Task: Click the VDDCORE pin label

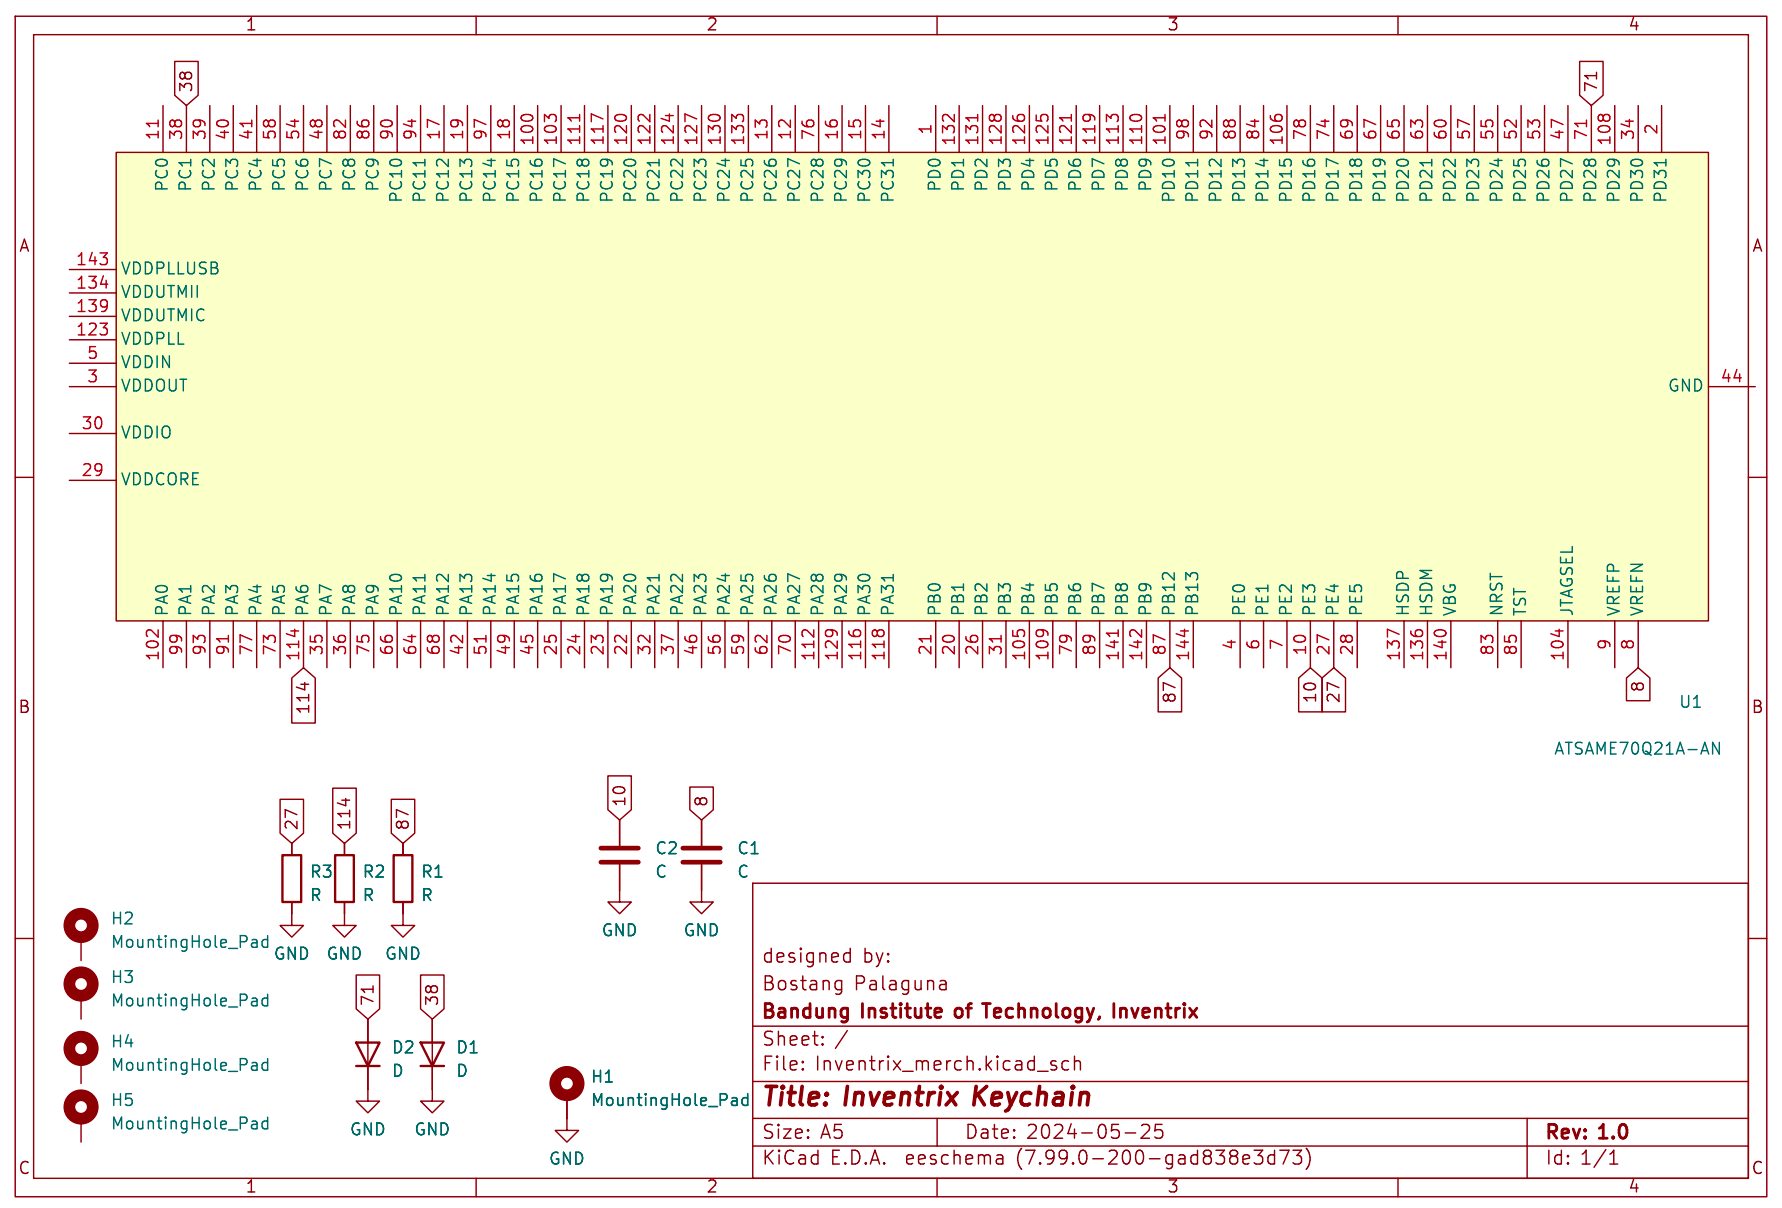Action: pos(160,479)
